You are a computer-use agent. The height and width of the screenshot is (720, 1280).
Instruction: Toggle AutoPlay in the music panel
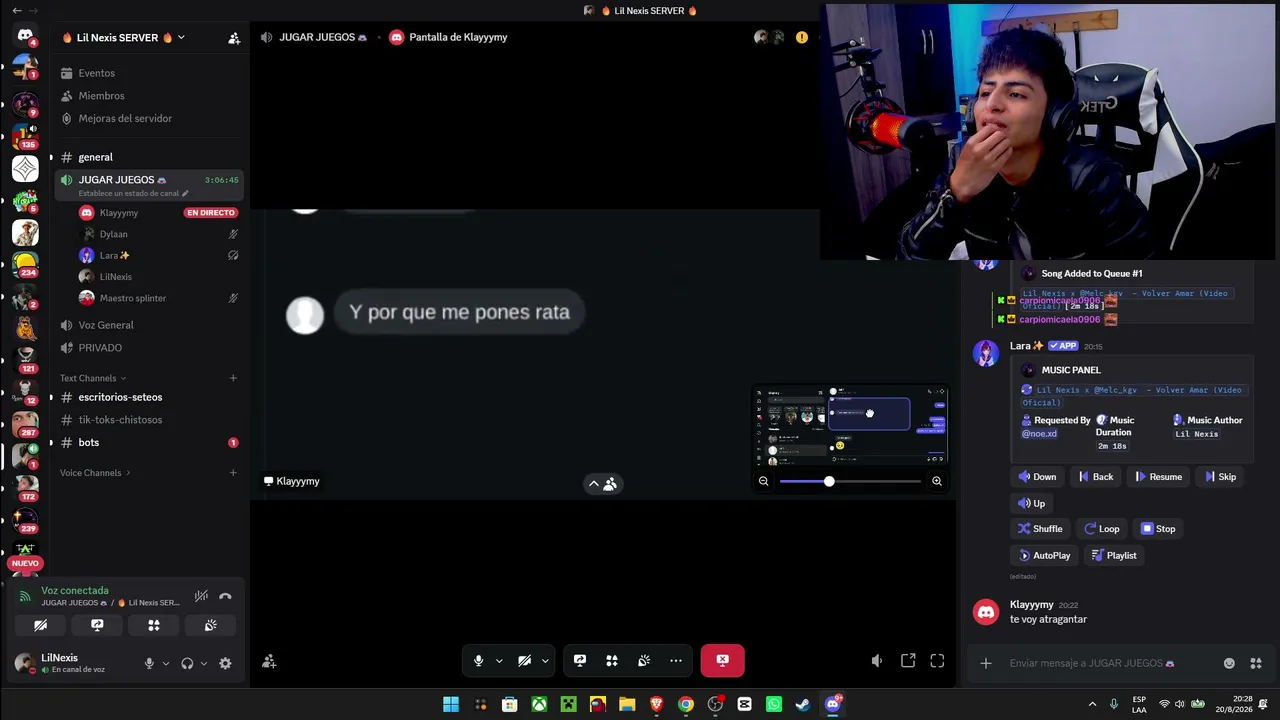pos(1044,555)
